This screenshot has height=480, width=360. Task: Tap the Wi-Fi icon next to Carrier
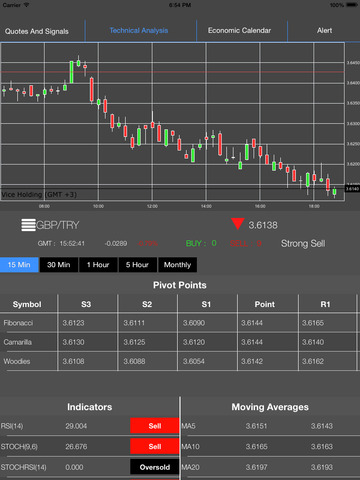pyautogui.click(x=26, y=5)
